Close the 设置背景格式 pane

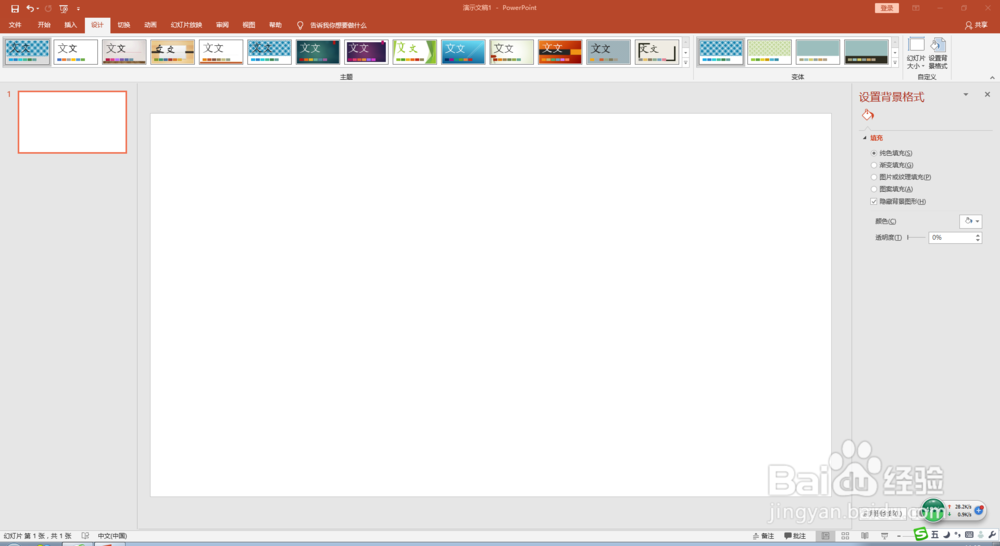[x=987, y=94]
